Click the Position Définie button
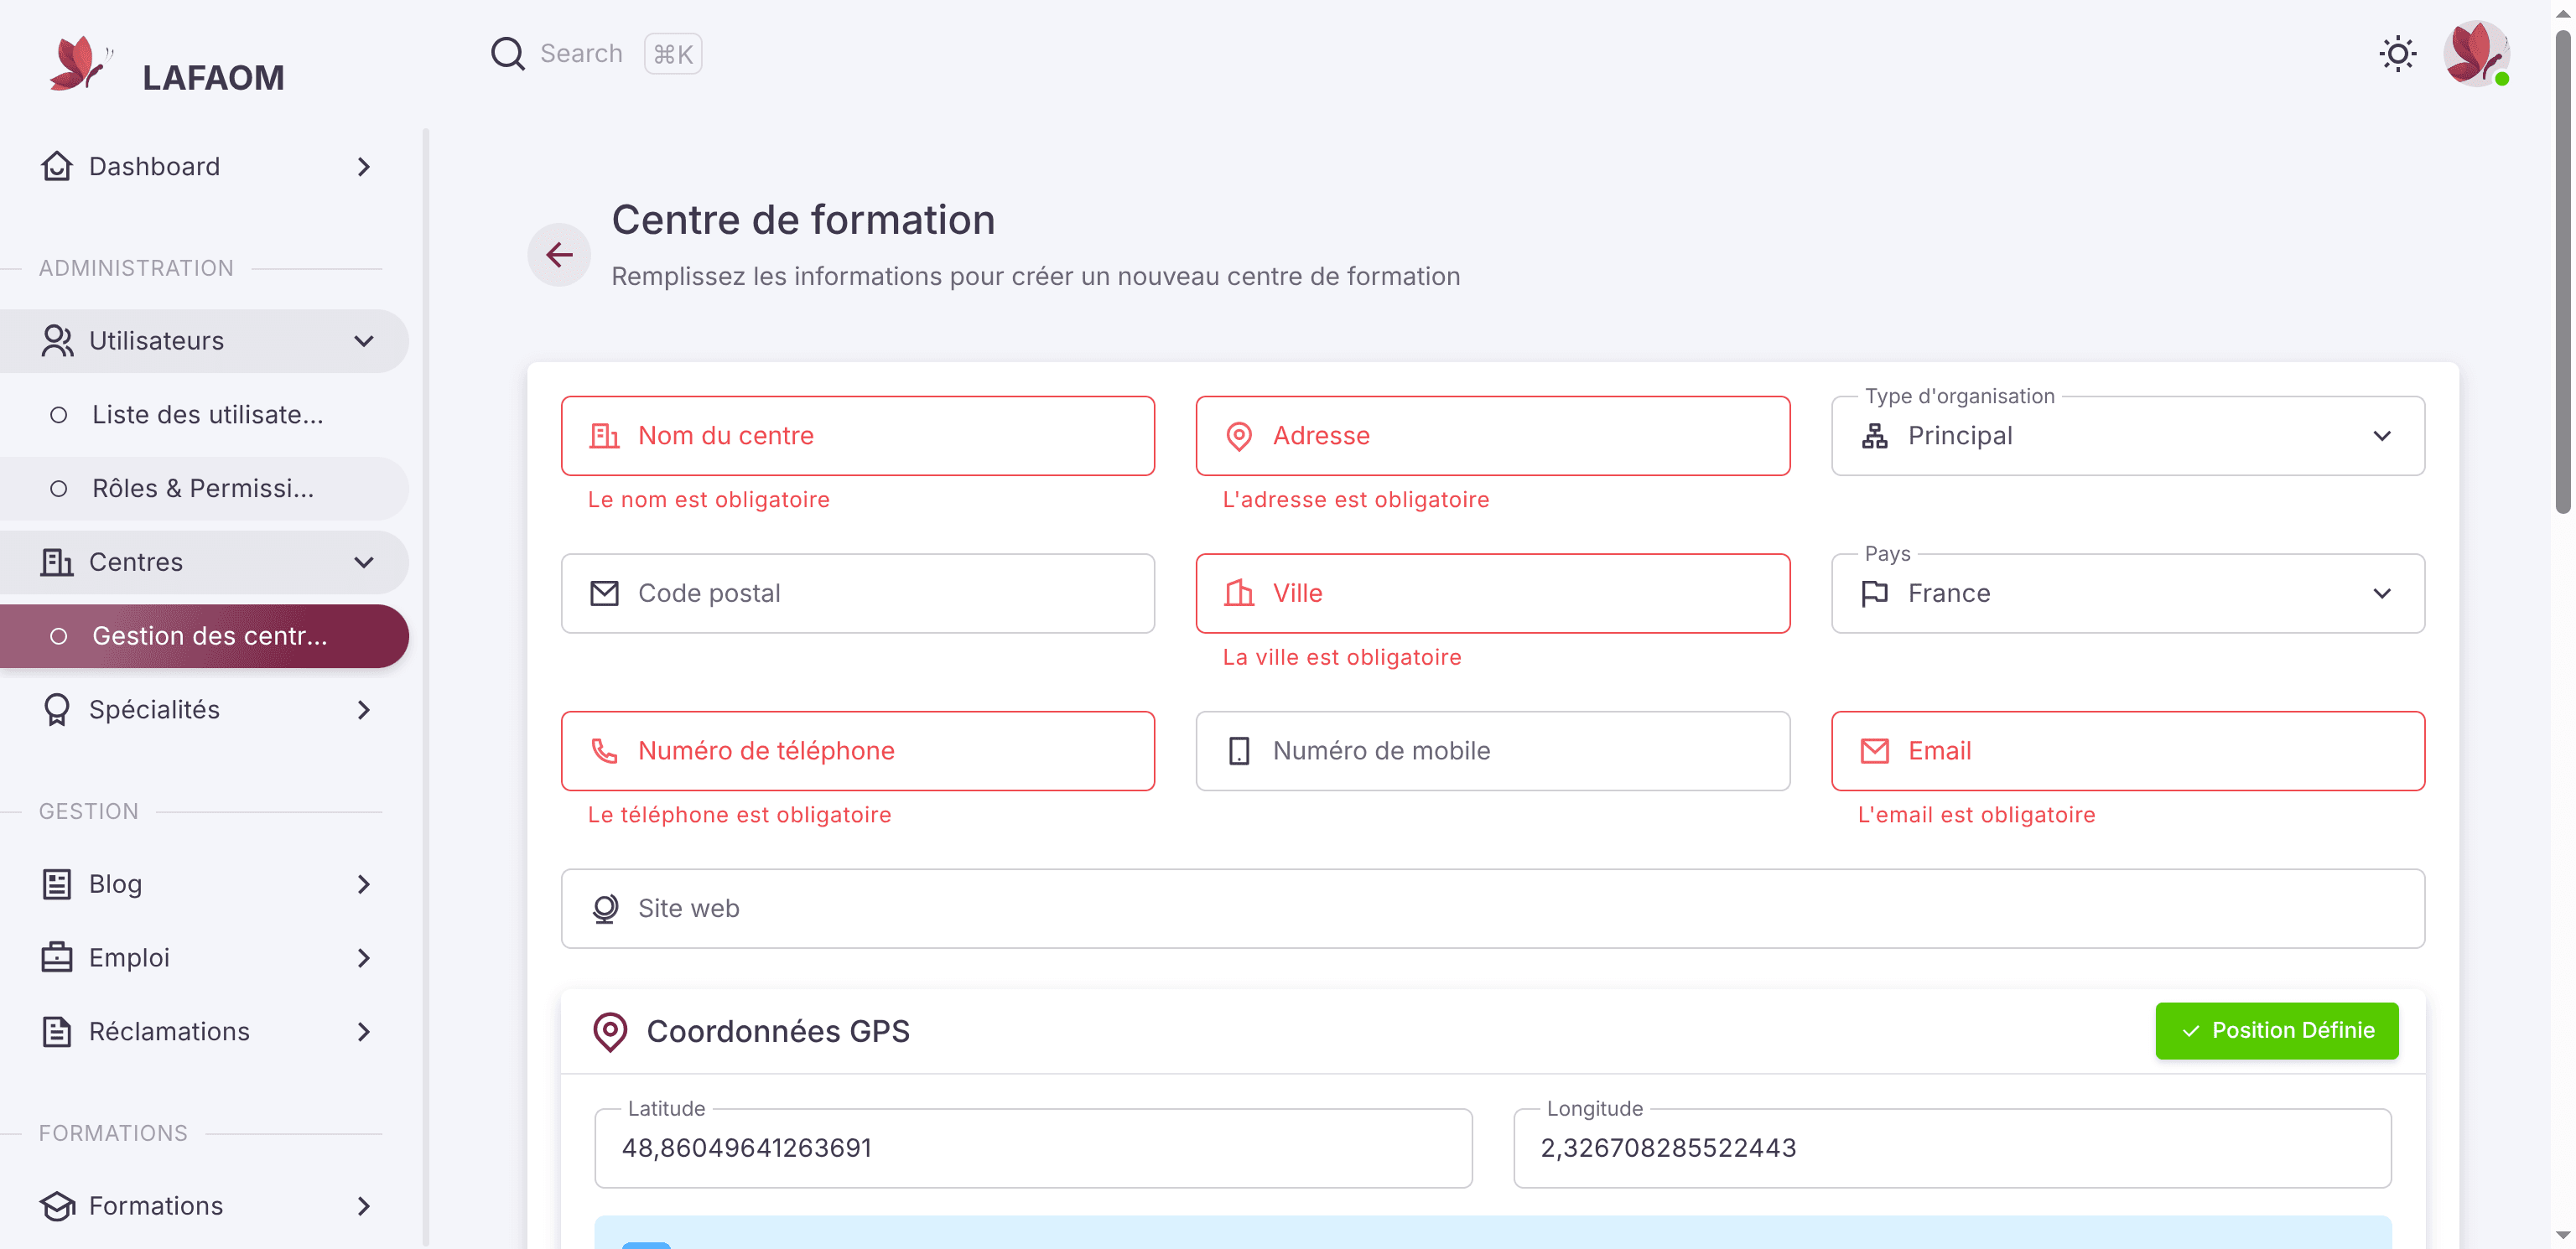 click(x=2276, y=1030)
